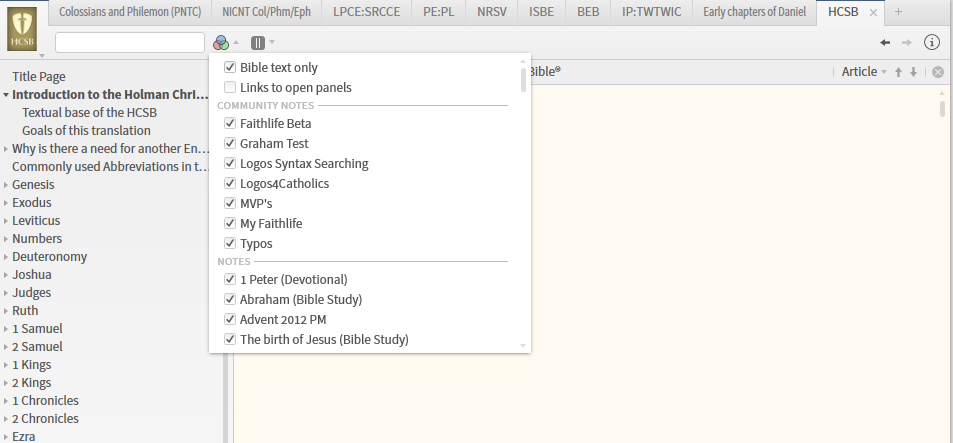Open the resource information icon

932,42
